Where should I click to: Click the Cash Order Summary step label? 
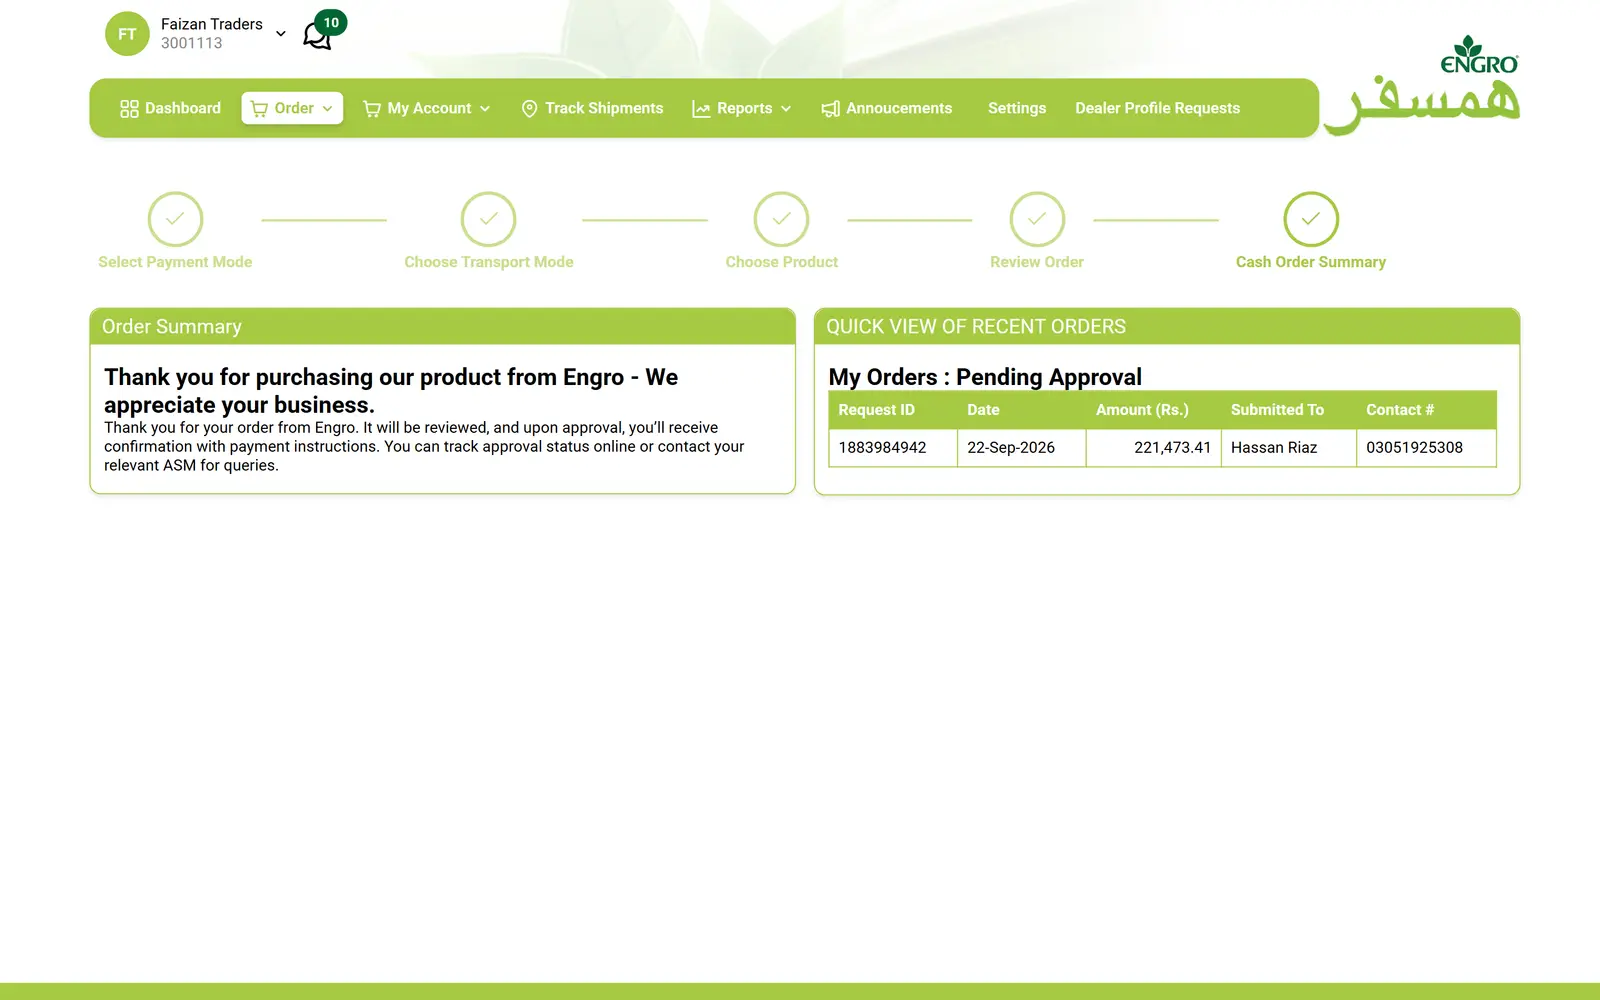tap(1311, 262)
